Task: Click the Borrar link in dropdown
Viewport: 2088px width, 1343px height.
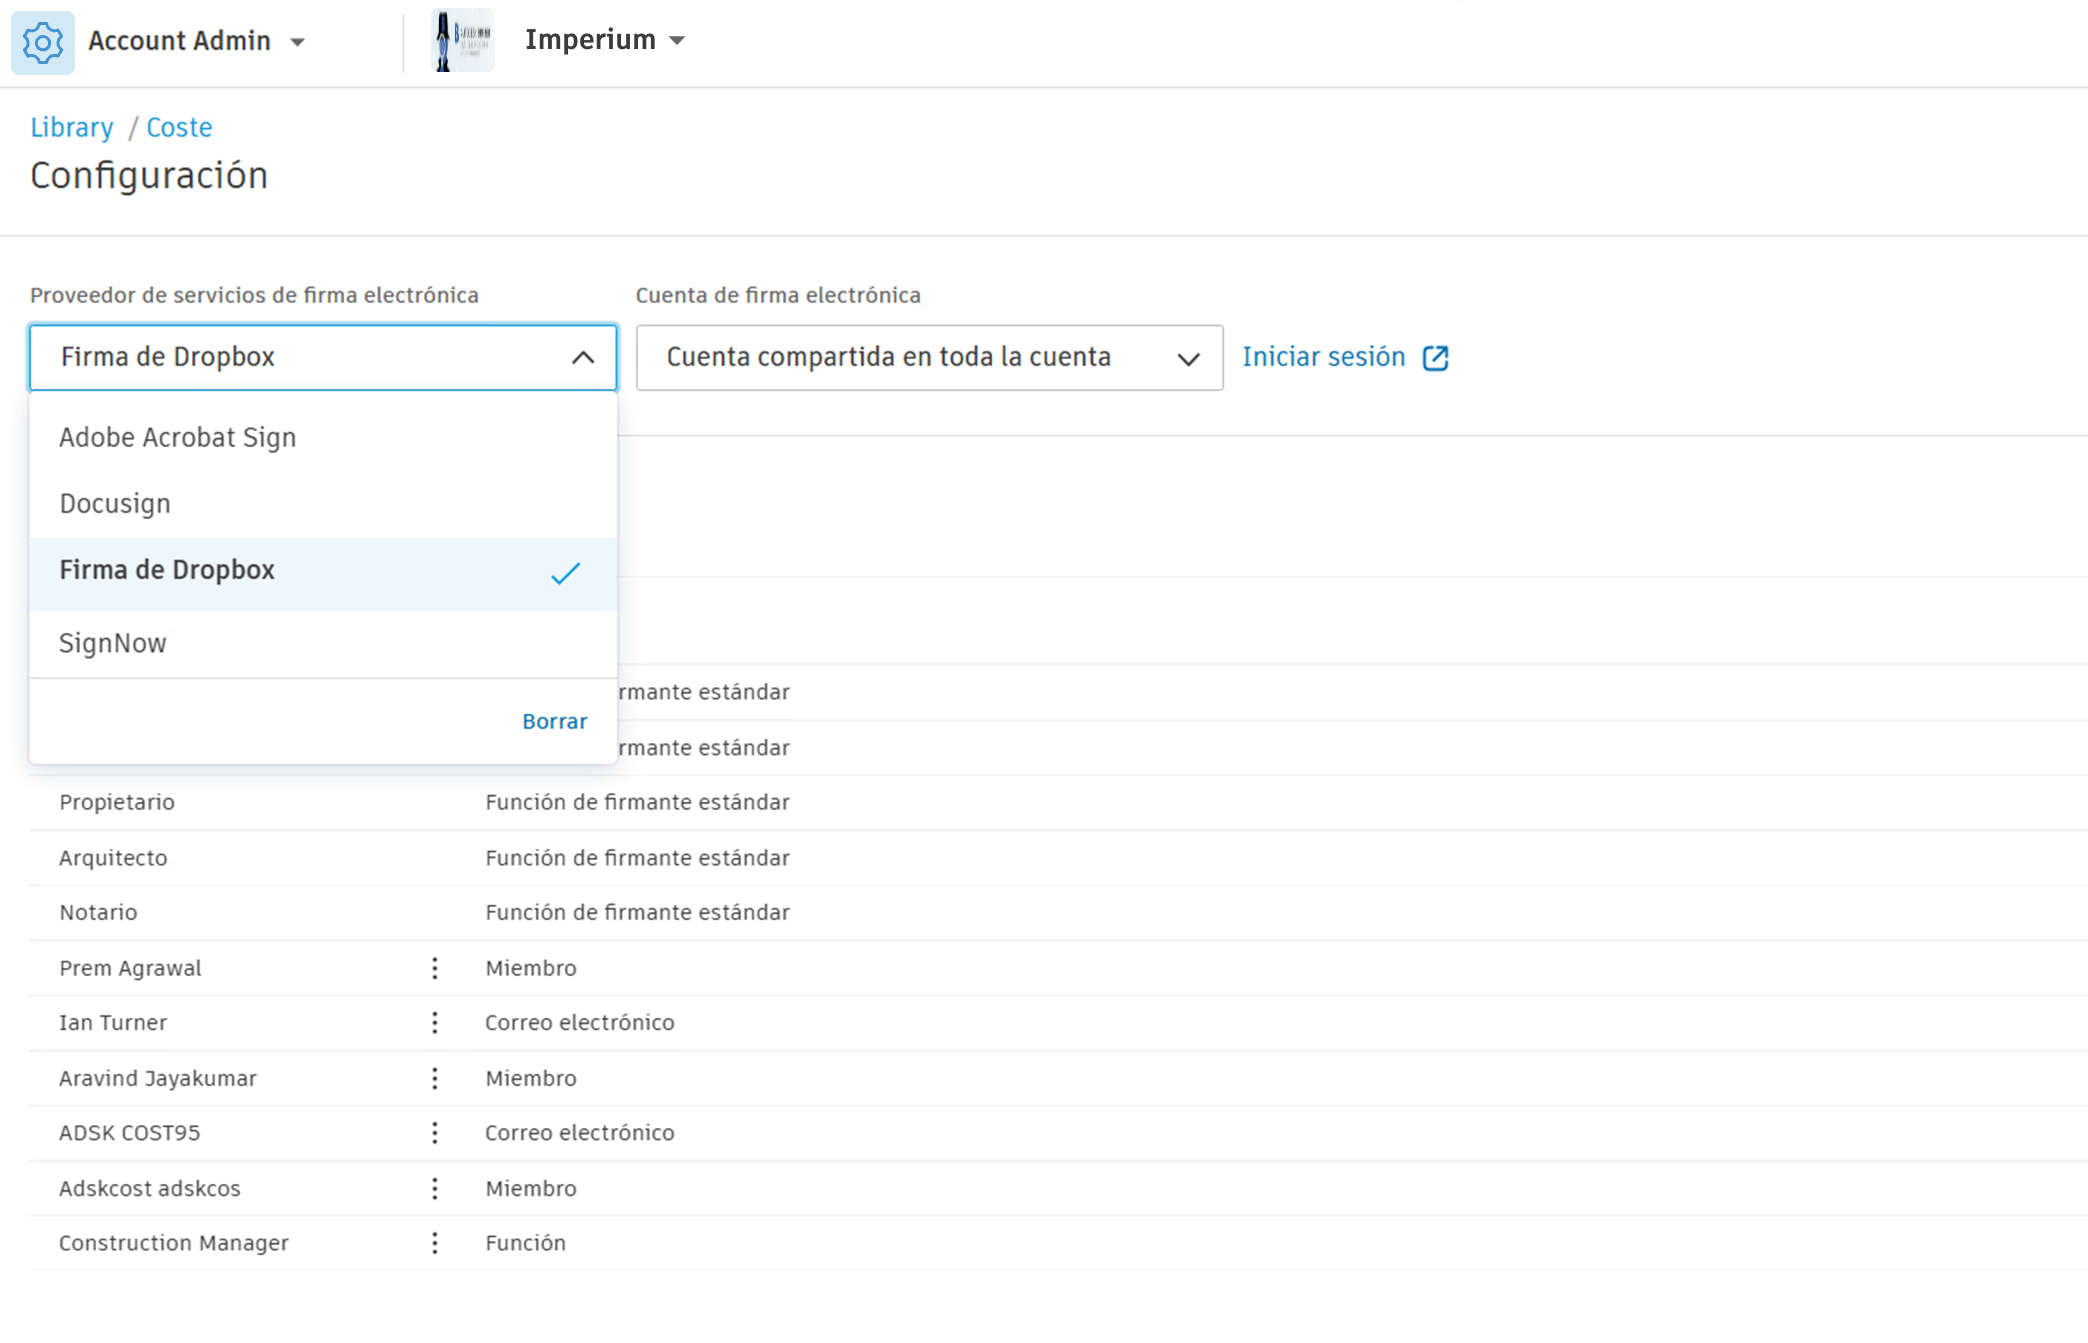Action: (554, 721)
